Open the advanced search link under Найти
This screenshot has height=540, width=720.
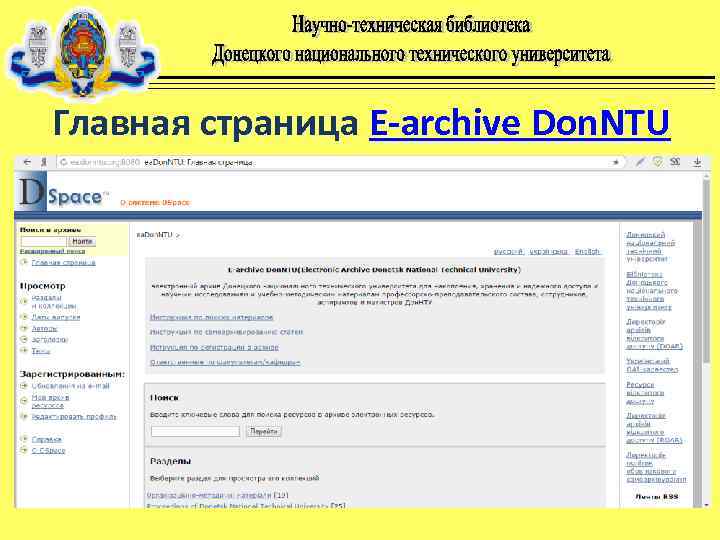pos(52,251)
